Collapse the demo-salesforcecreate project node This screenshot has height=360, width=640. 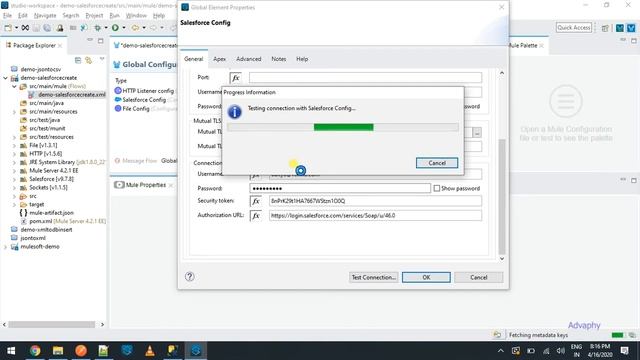pos(6,78)
